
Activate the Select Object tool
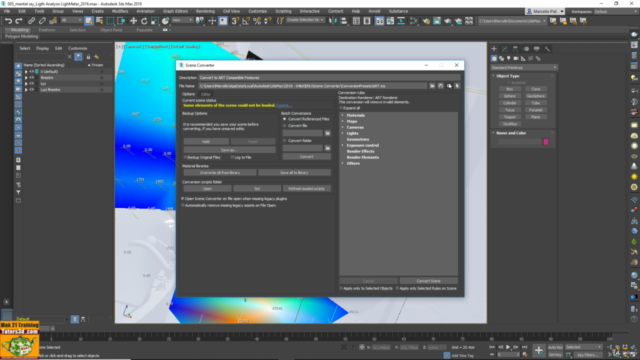[x=89, y=20]
